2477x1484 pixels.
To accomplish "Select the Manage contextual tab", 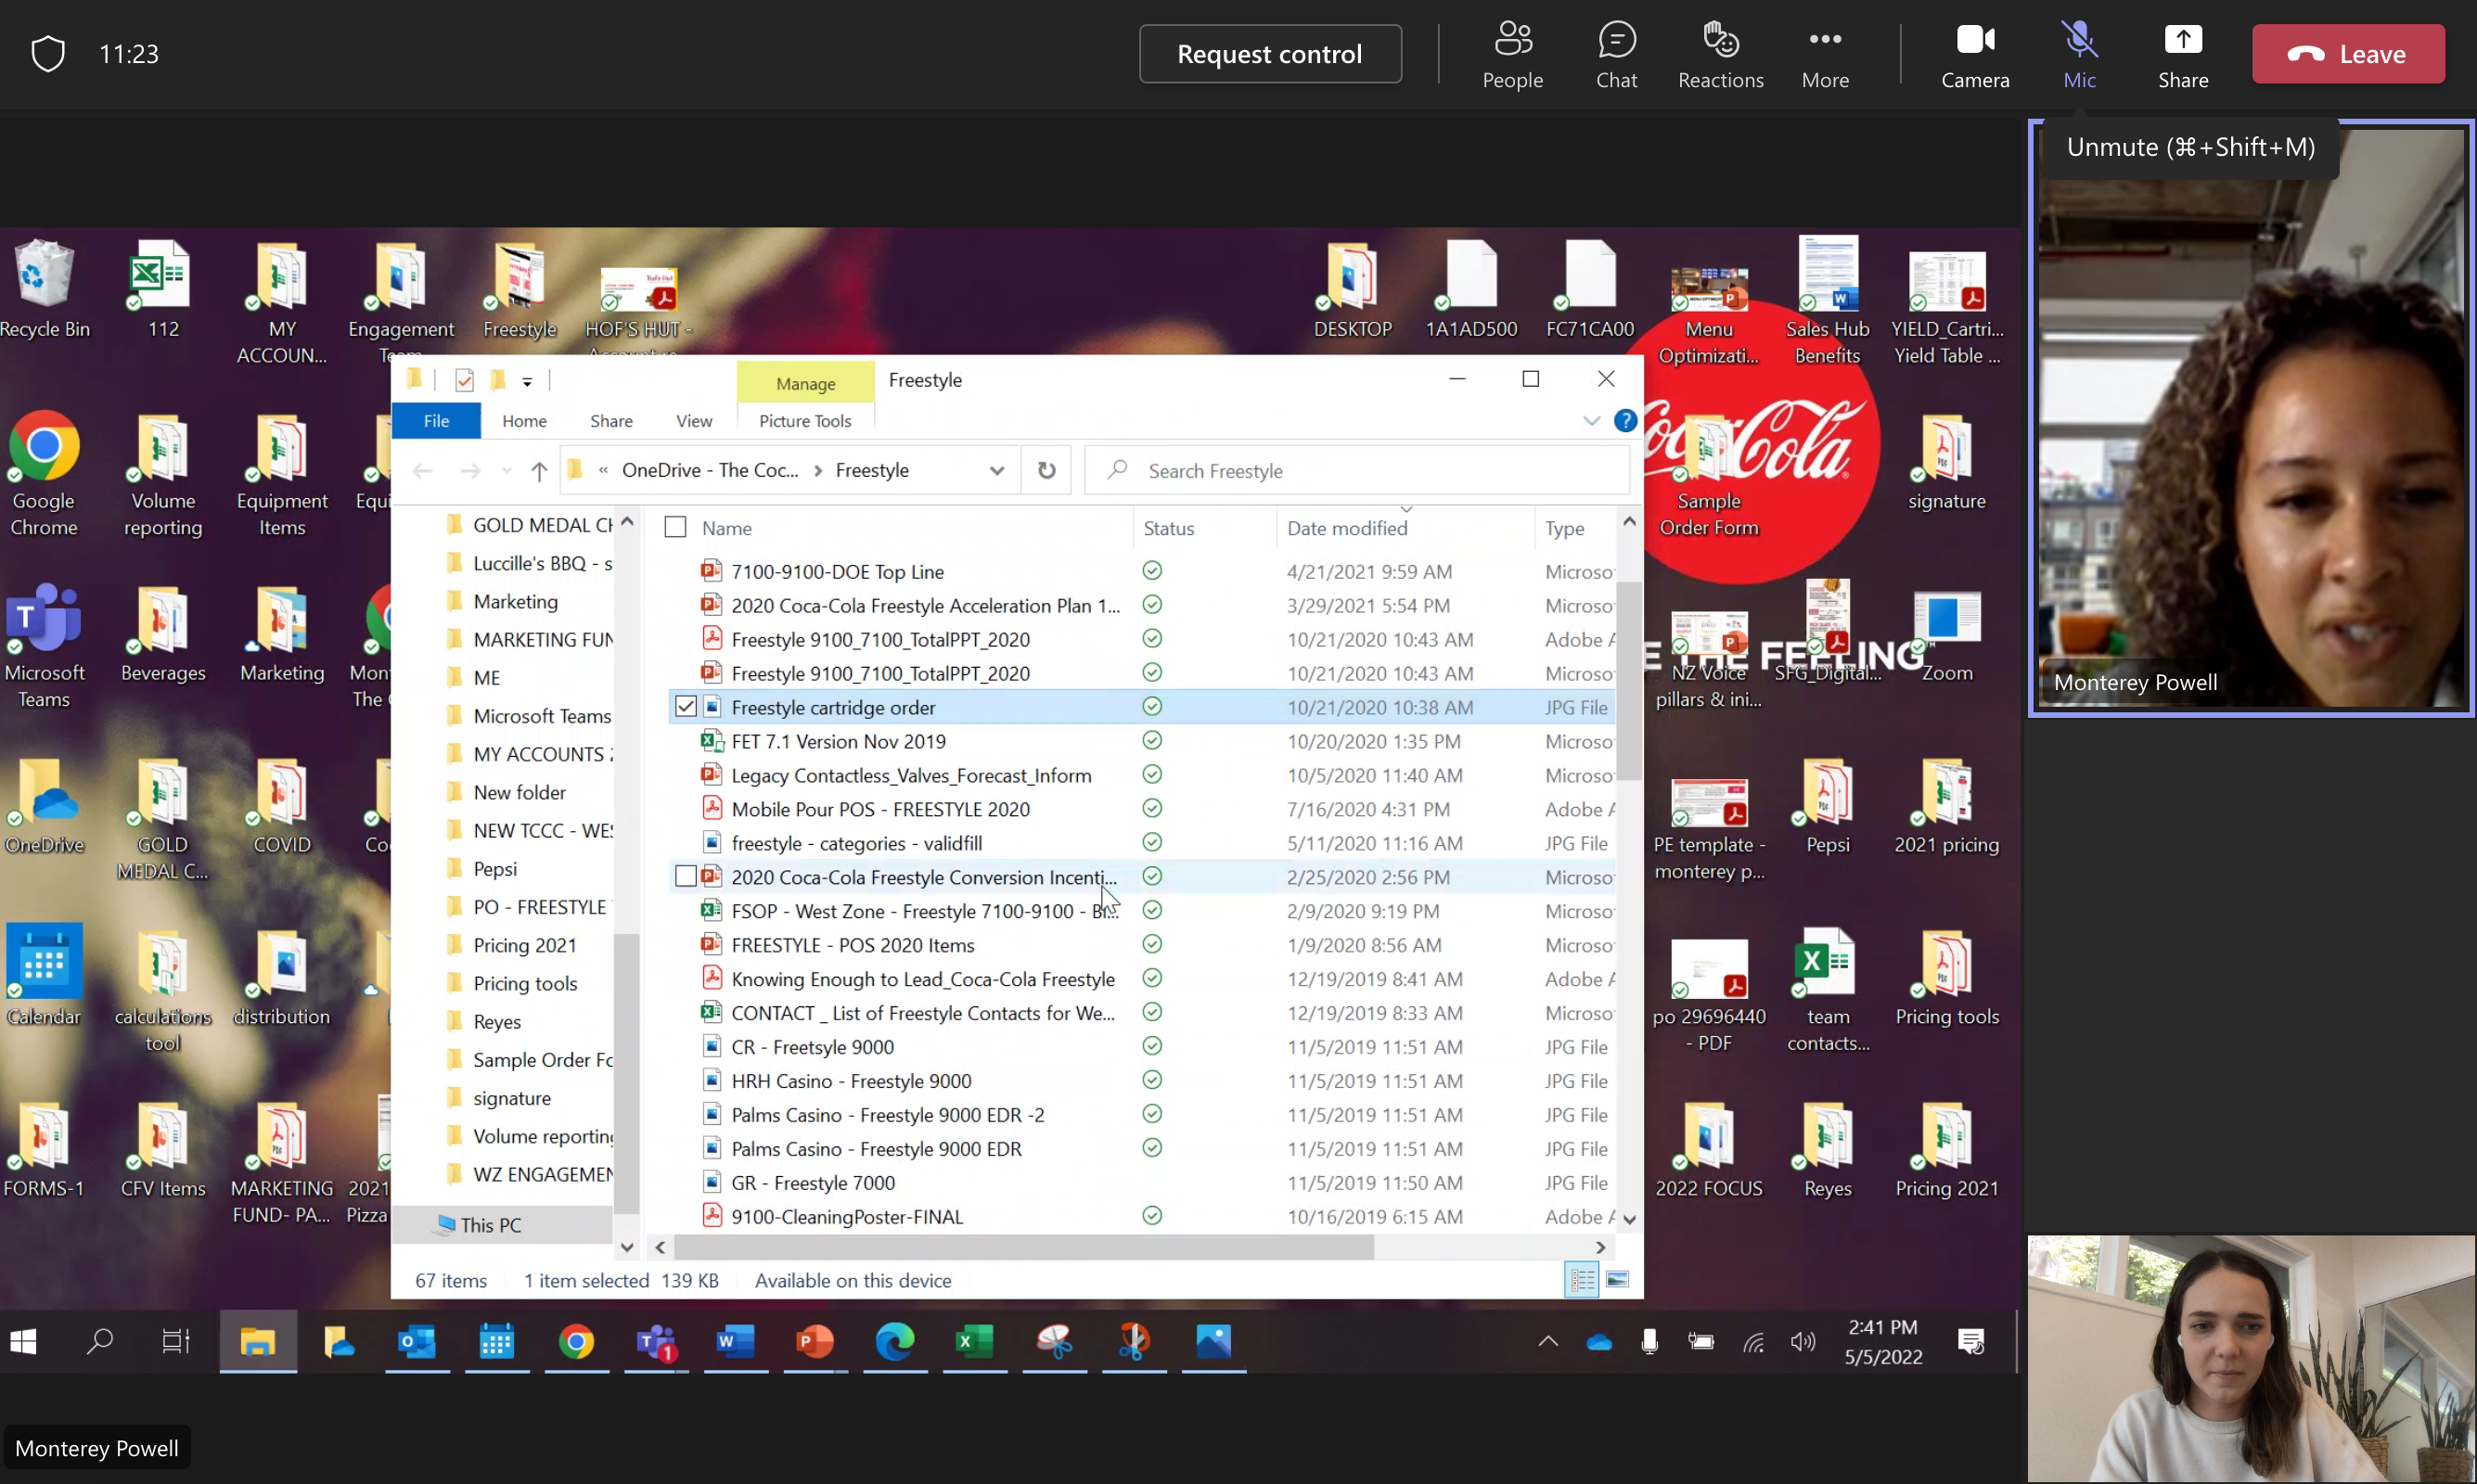I will pos(805,383).
